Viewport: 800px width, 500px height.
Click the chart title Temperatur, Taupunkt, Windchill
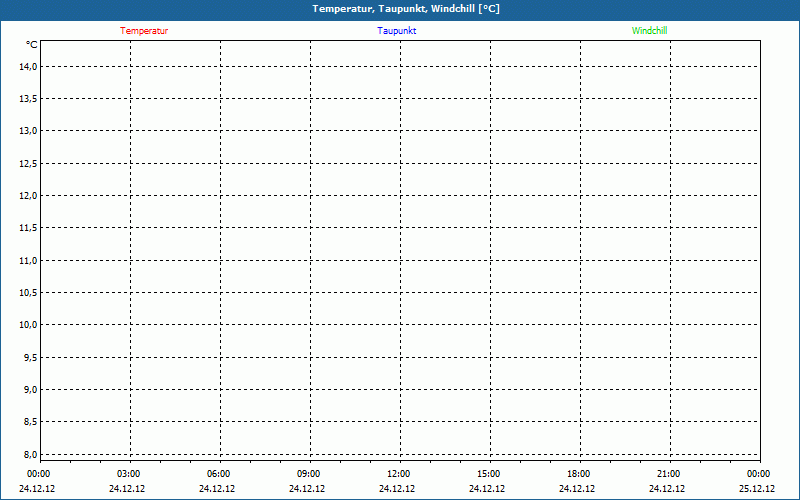(x=406, y=9)
